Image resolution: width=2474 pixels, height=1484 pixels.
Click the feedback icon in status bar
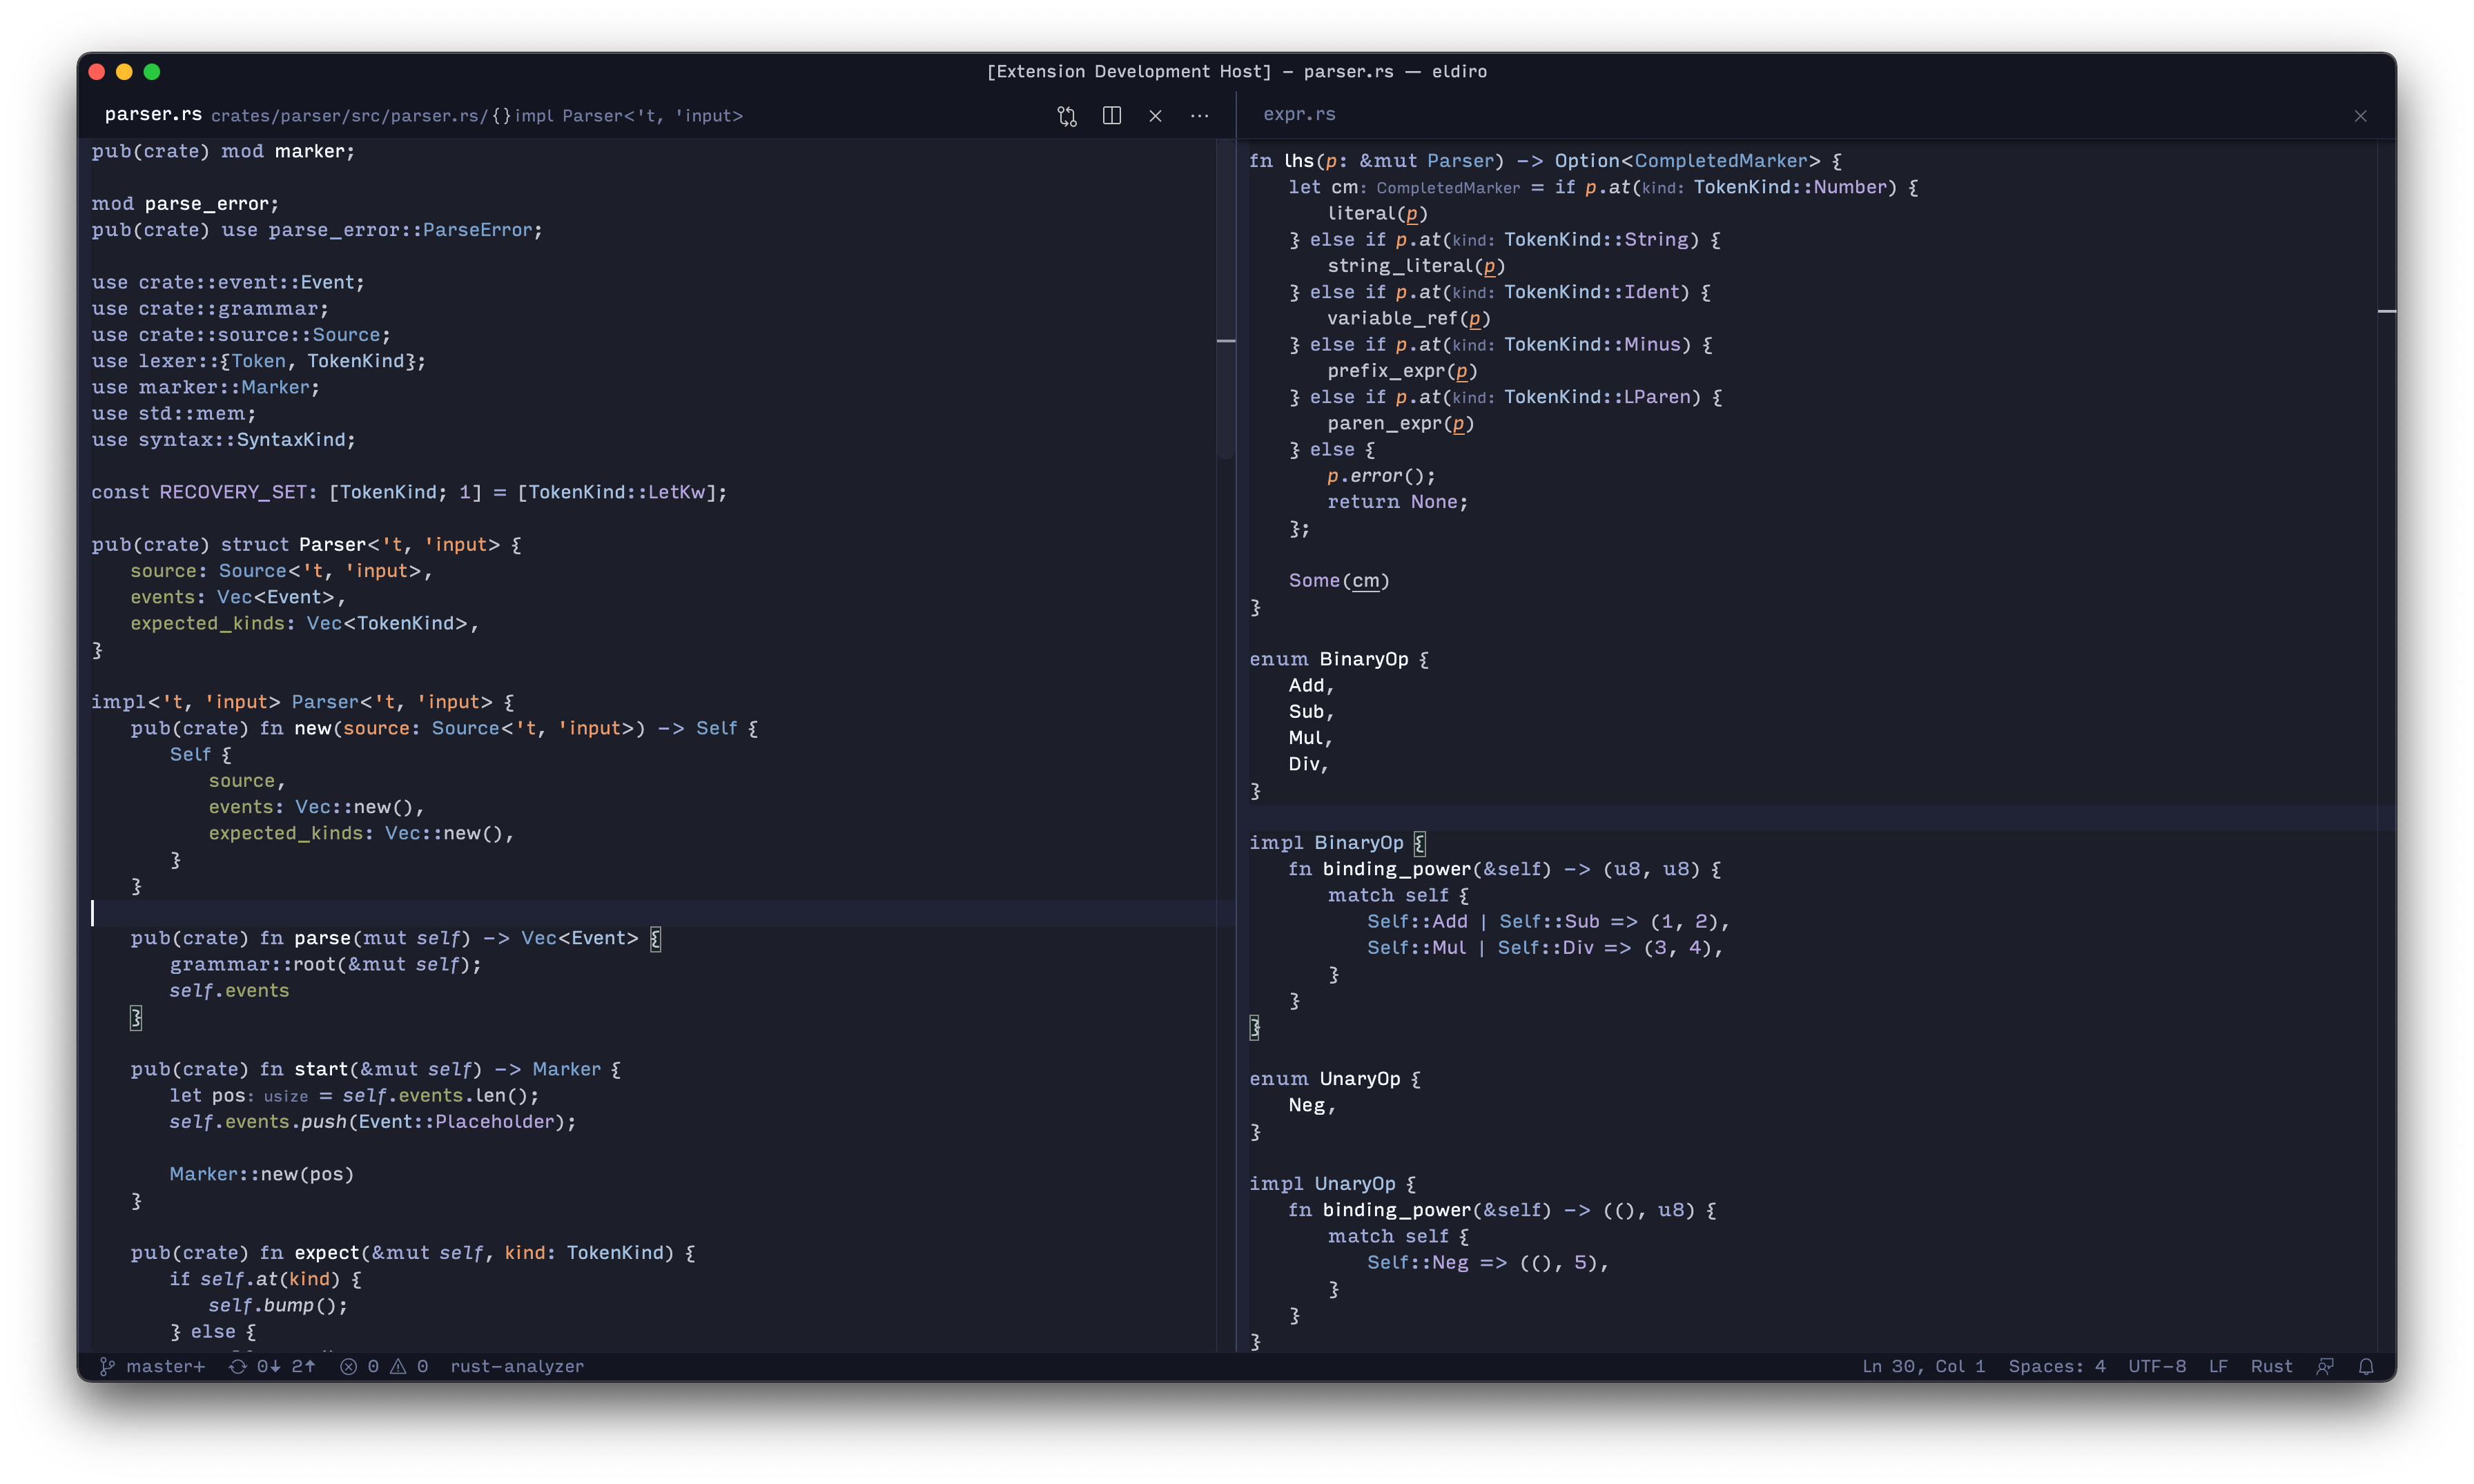(2325, 1366)
